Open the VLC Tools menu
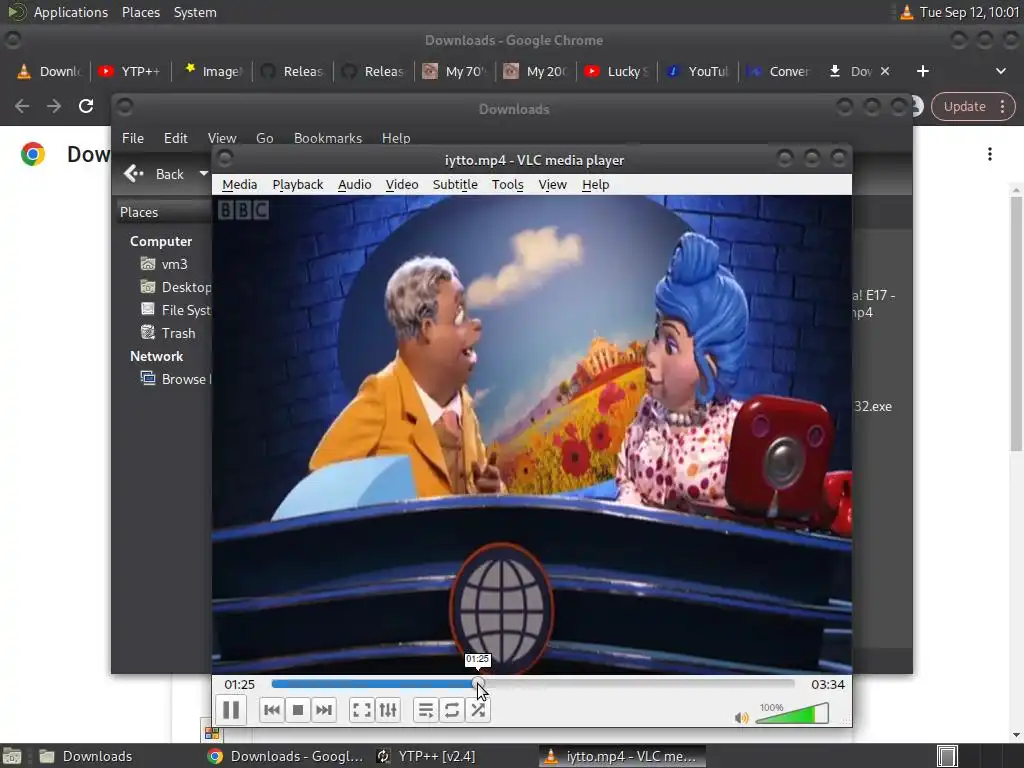Image resolution: width=1024 pixels, height=768 pixels. 507,185
